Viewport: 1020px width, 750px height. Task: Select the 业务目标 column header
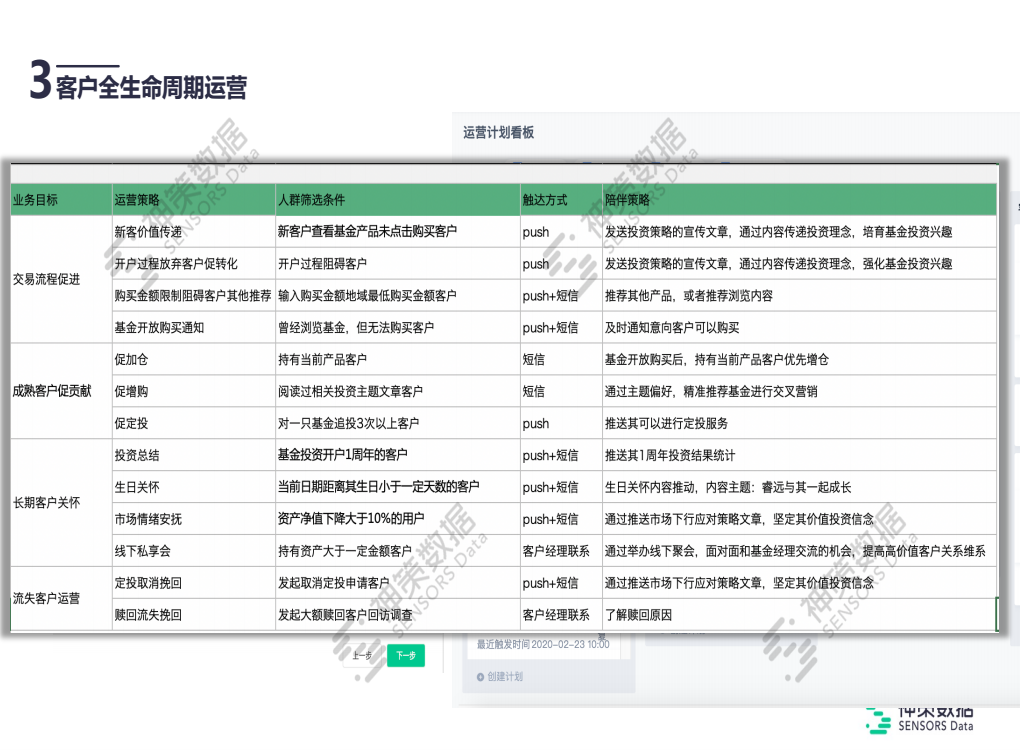[x=35, y=200]
